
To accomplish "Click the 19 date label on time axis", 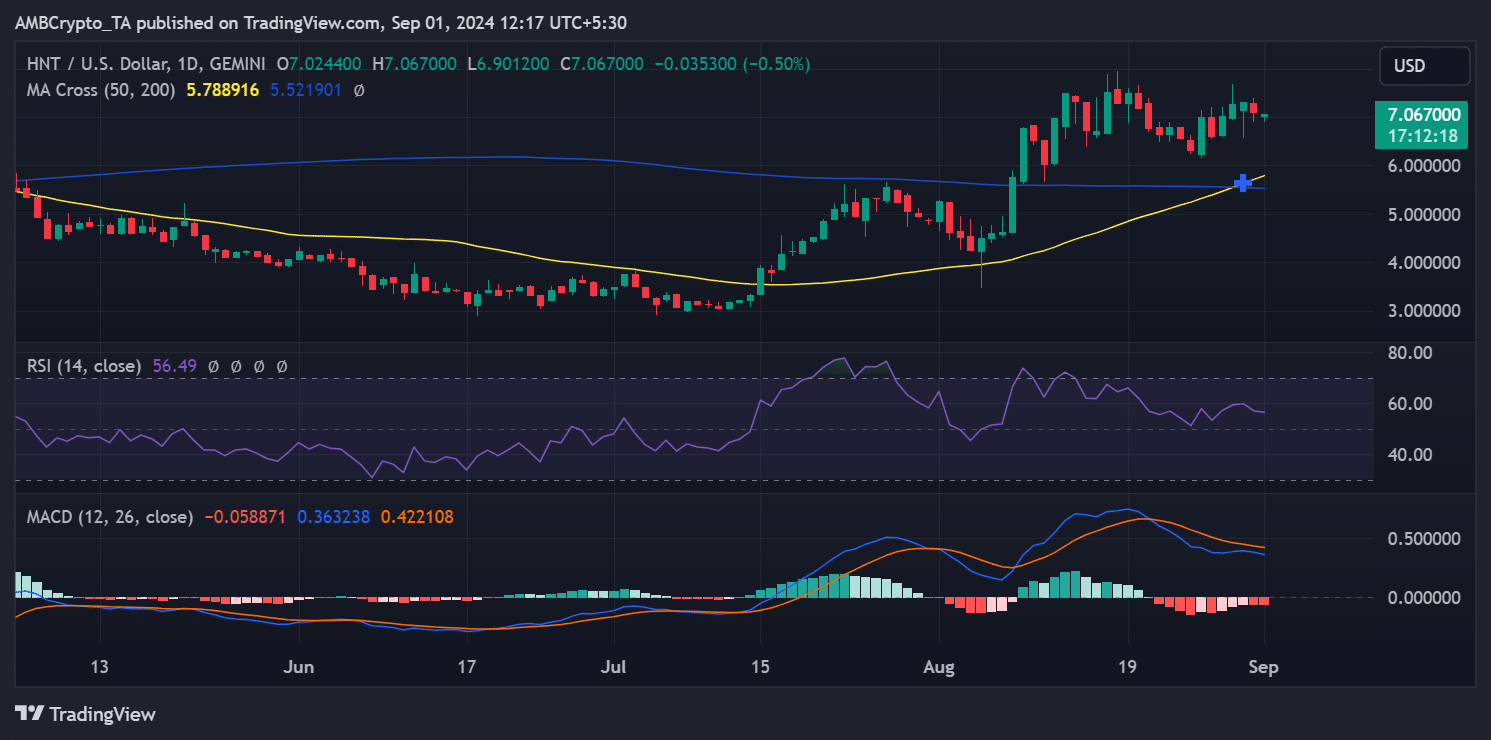I will (x=1129, y=666).
